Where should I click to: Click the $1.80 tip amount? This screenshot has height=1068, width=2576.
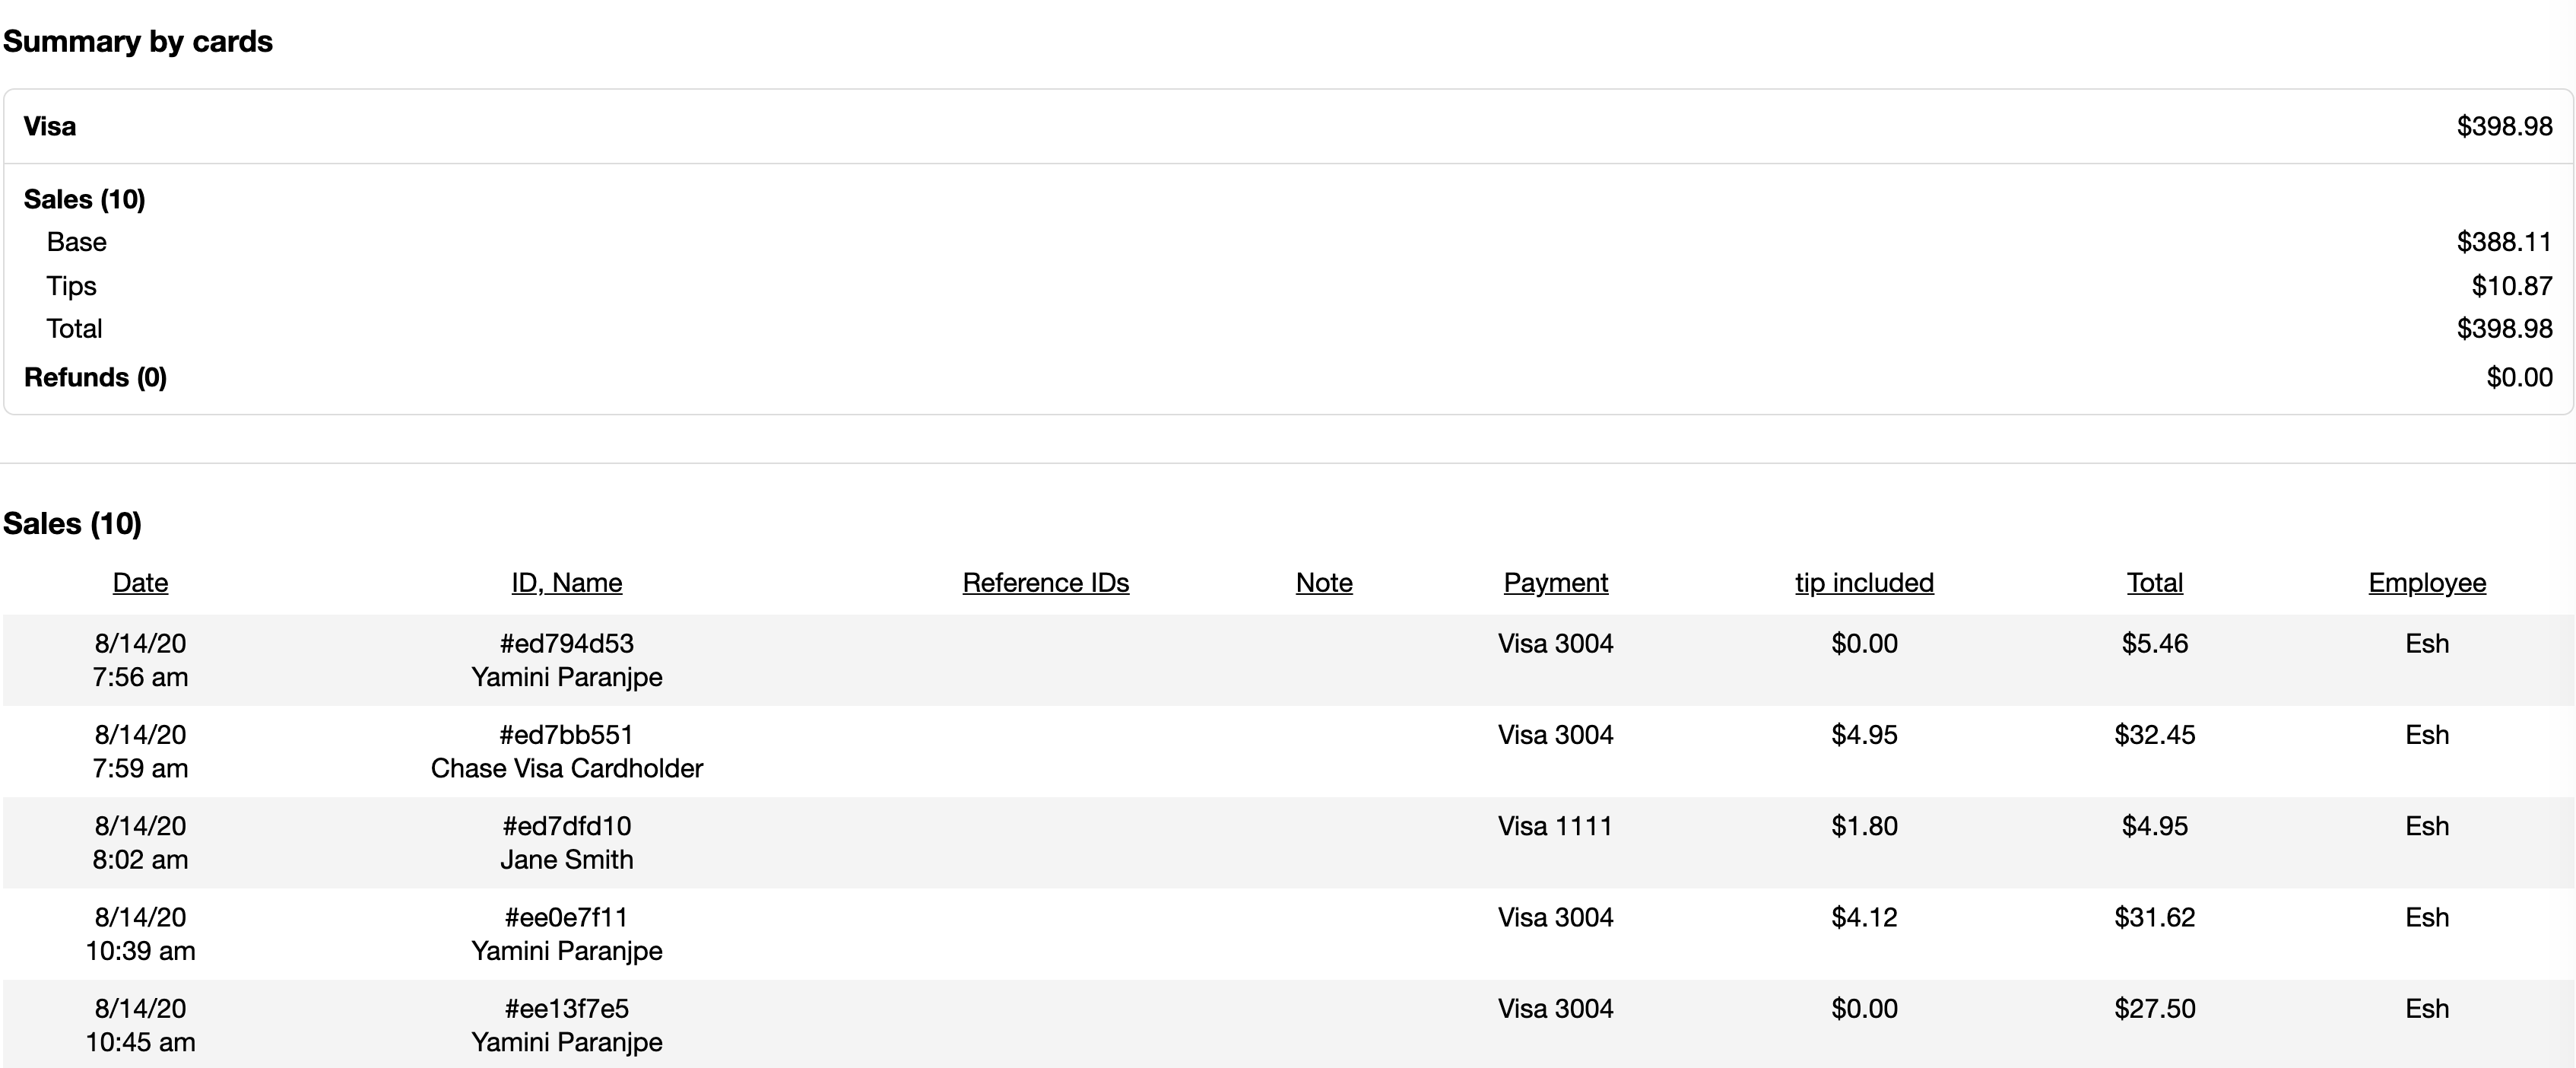tap(1864, 826)
